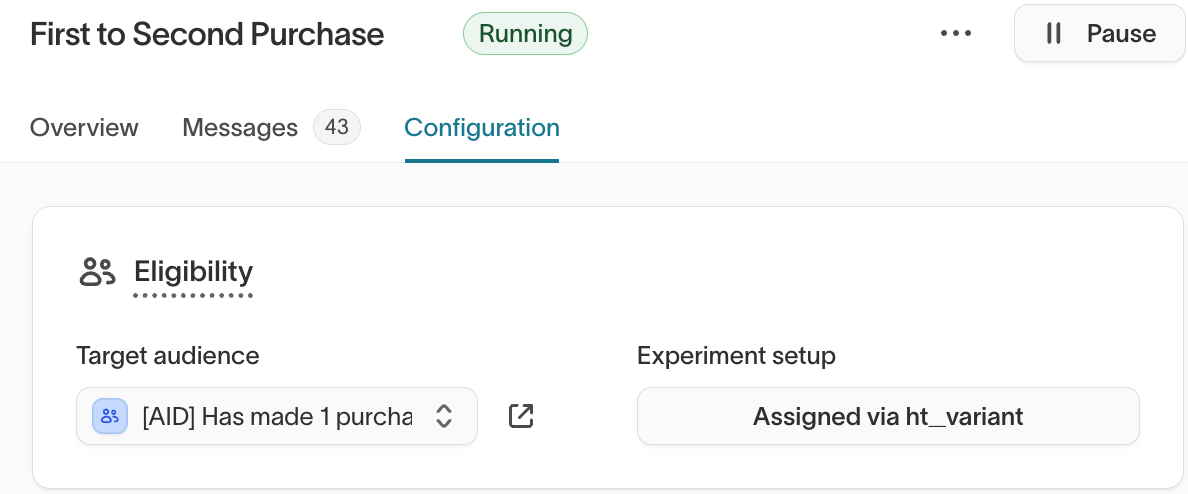Pause the running campaign
This screenshot has height=494, width=1188.
pos(1100,34)
